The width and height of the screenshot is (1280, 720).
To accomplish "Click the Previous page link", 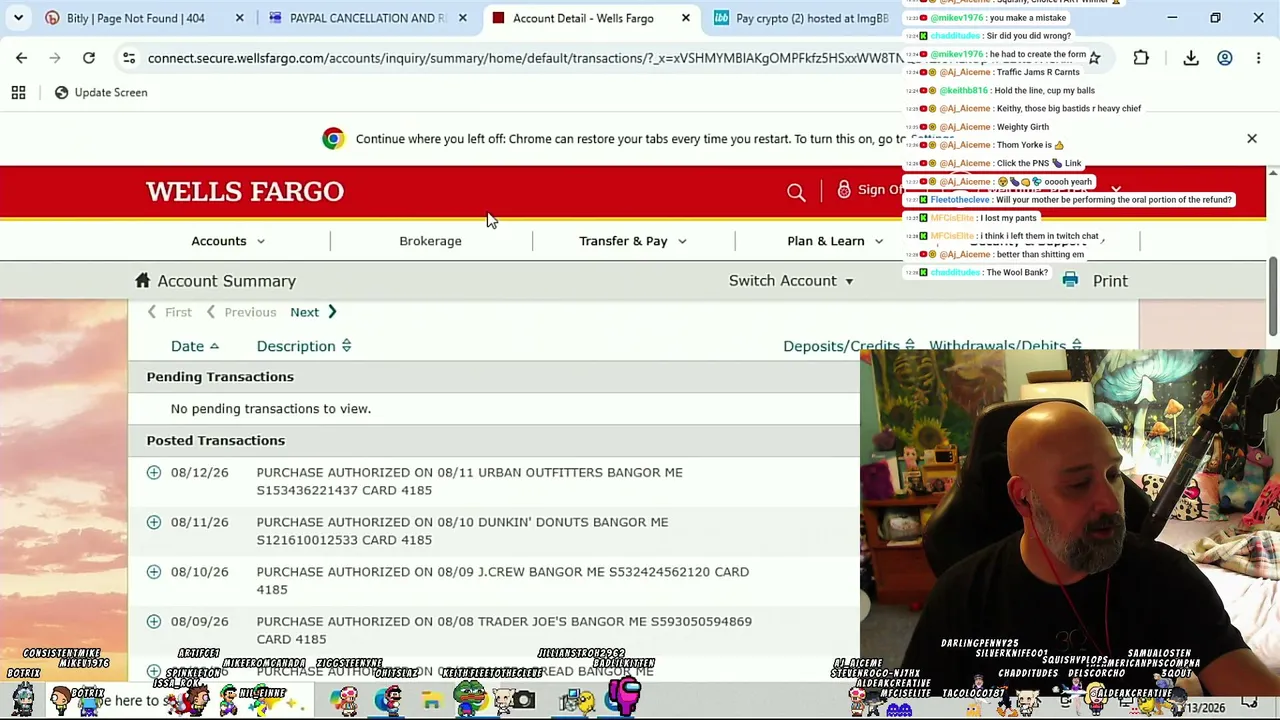I will (241, 312).
